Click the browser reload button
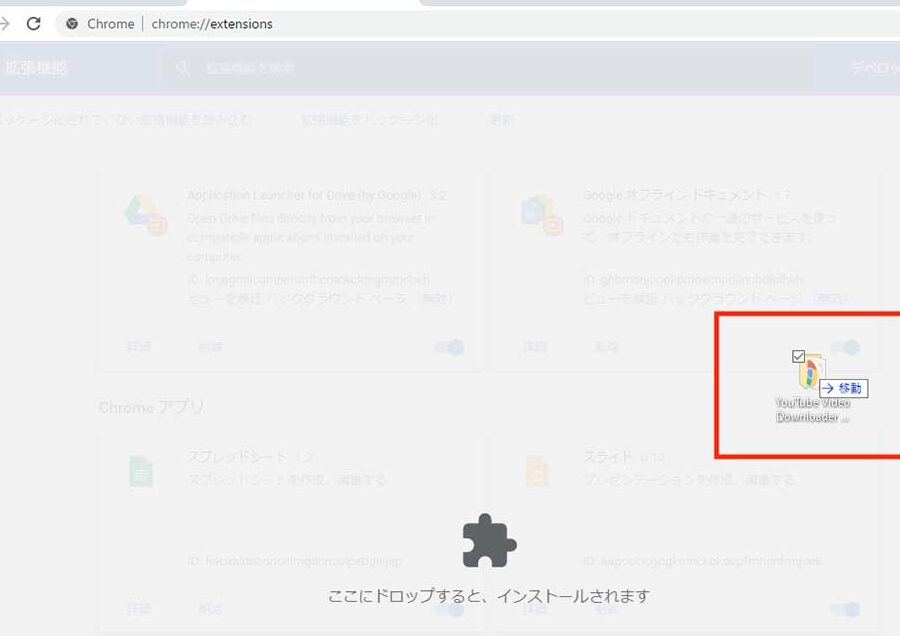The image size is (900, 636). click(33, 23)
